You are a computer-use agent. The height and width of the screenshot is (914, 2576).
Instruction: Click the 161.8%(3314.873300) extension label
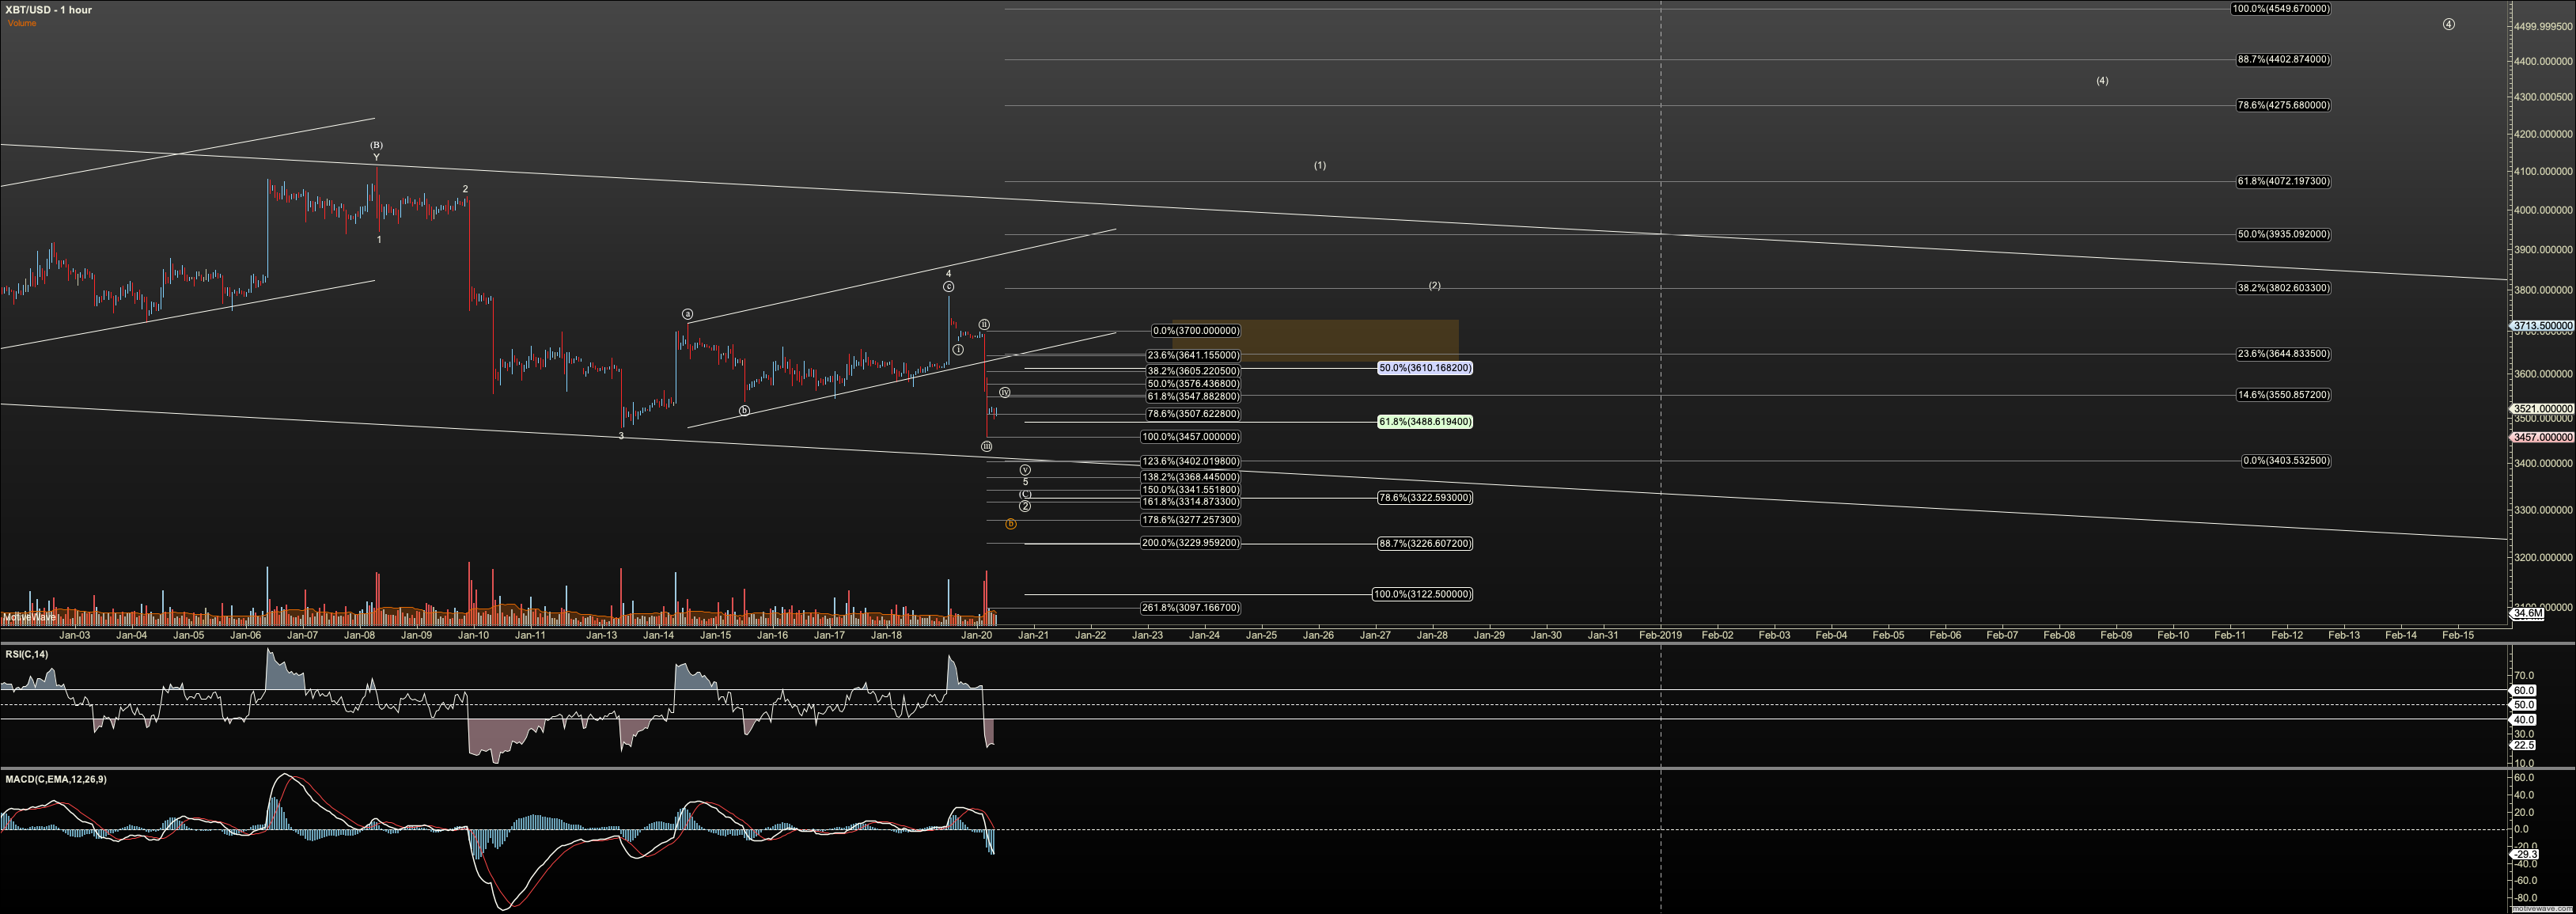(1191, 502)
